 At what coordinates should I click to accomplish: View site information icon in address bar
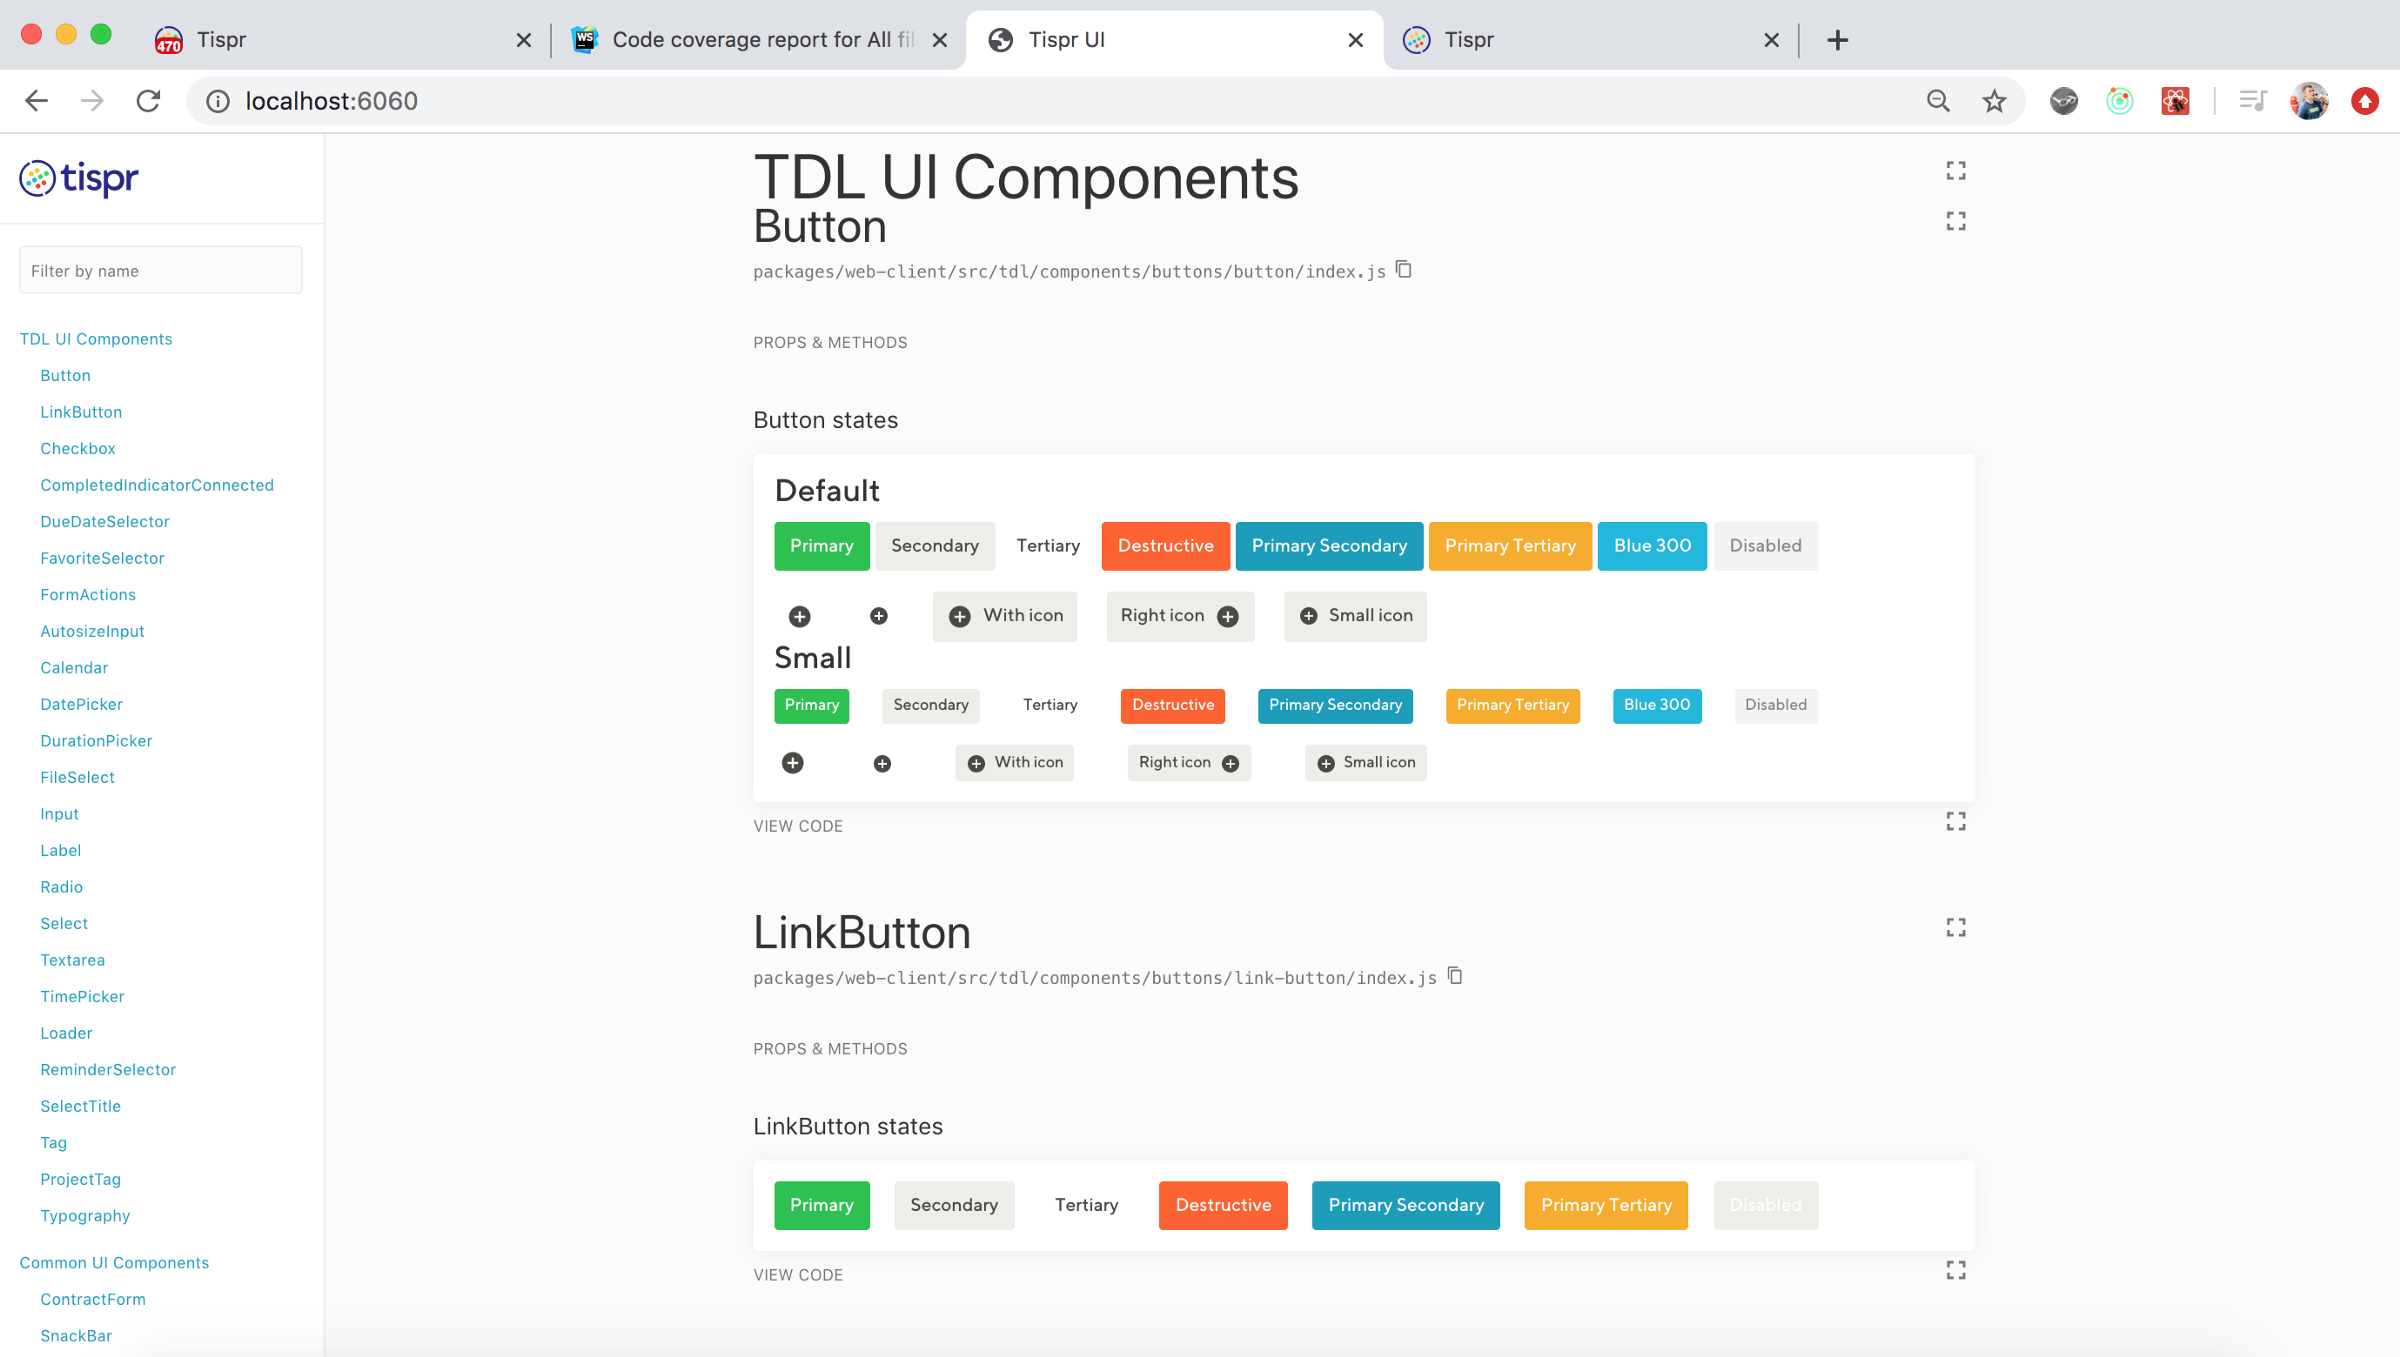(218, 101)
